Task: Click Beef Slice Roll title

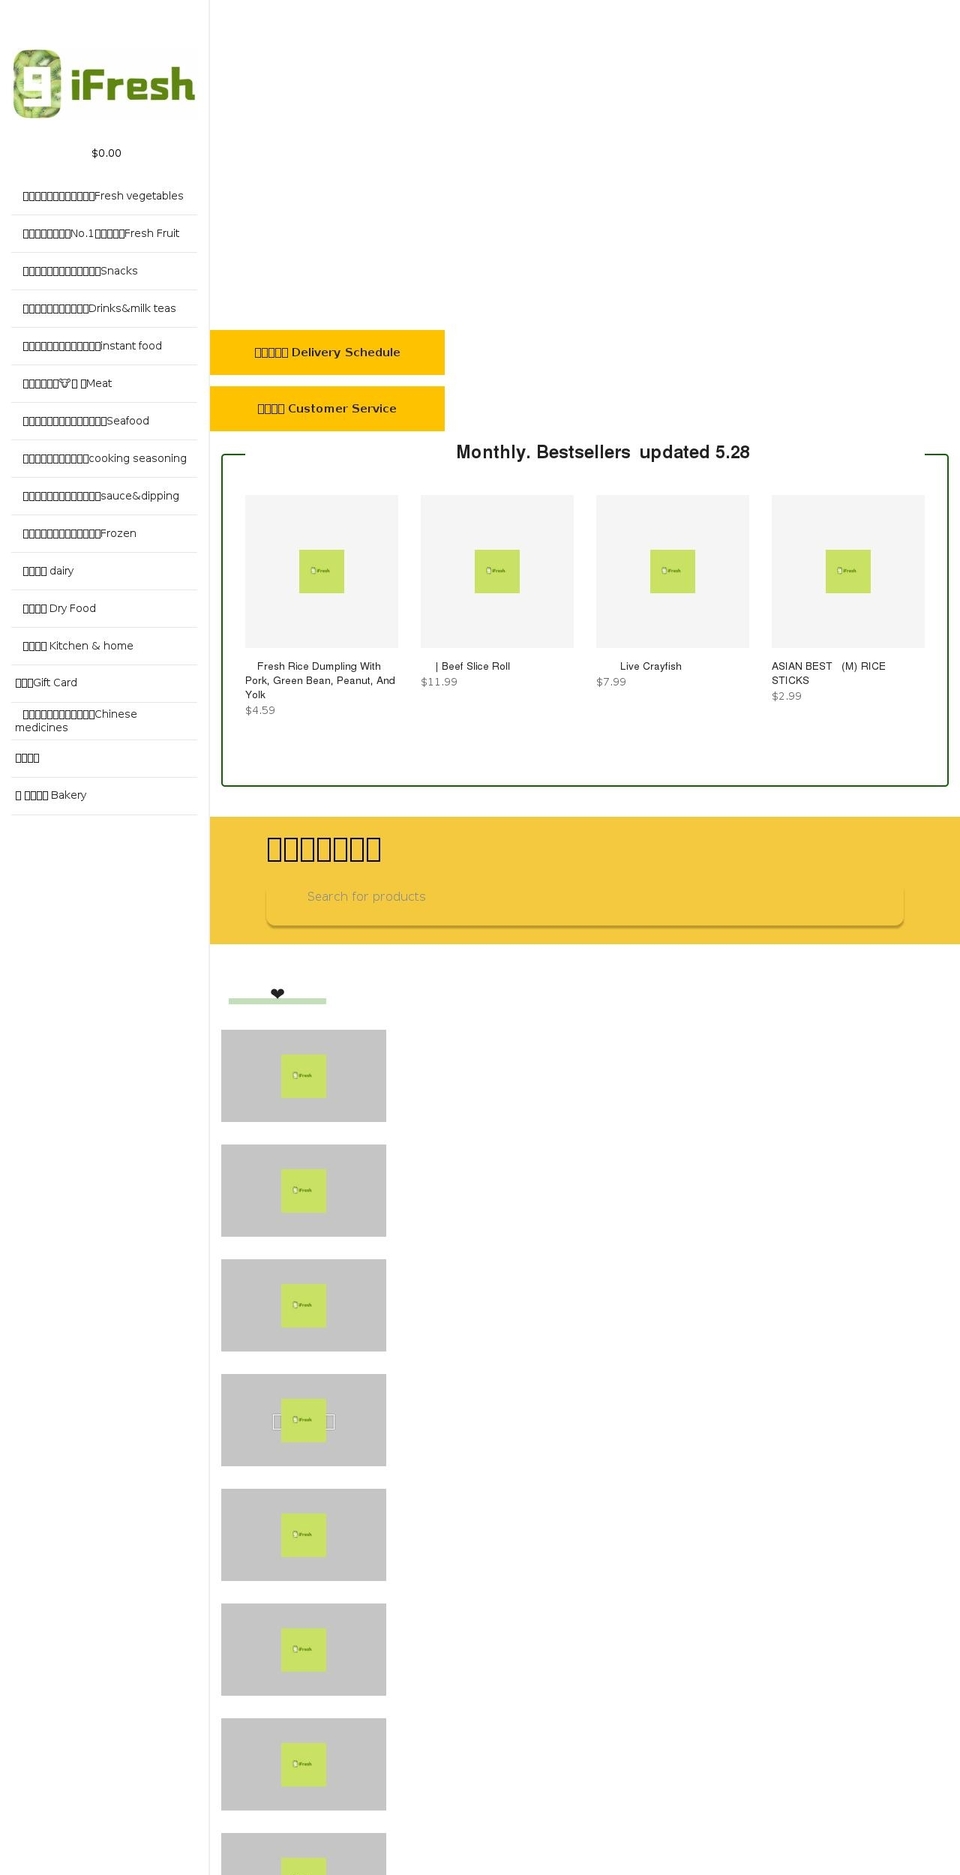Action: pos(473,666)
